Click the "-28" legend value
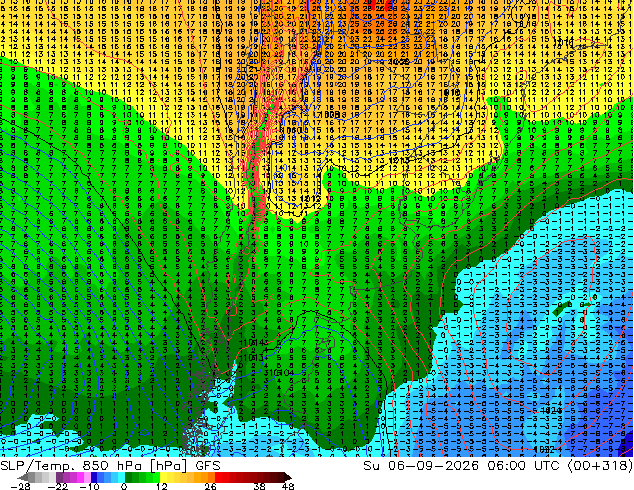This screenshot has height=490, width=634. [x=20, y=486]
